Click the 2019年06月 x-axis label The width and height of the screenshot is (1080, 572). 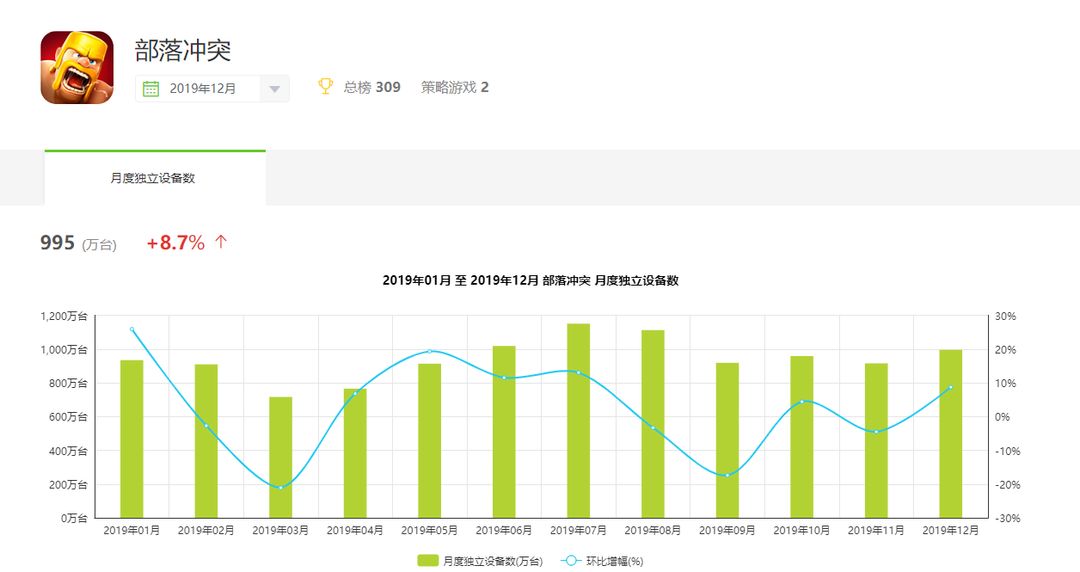(x=503, y=531)
